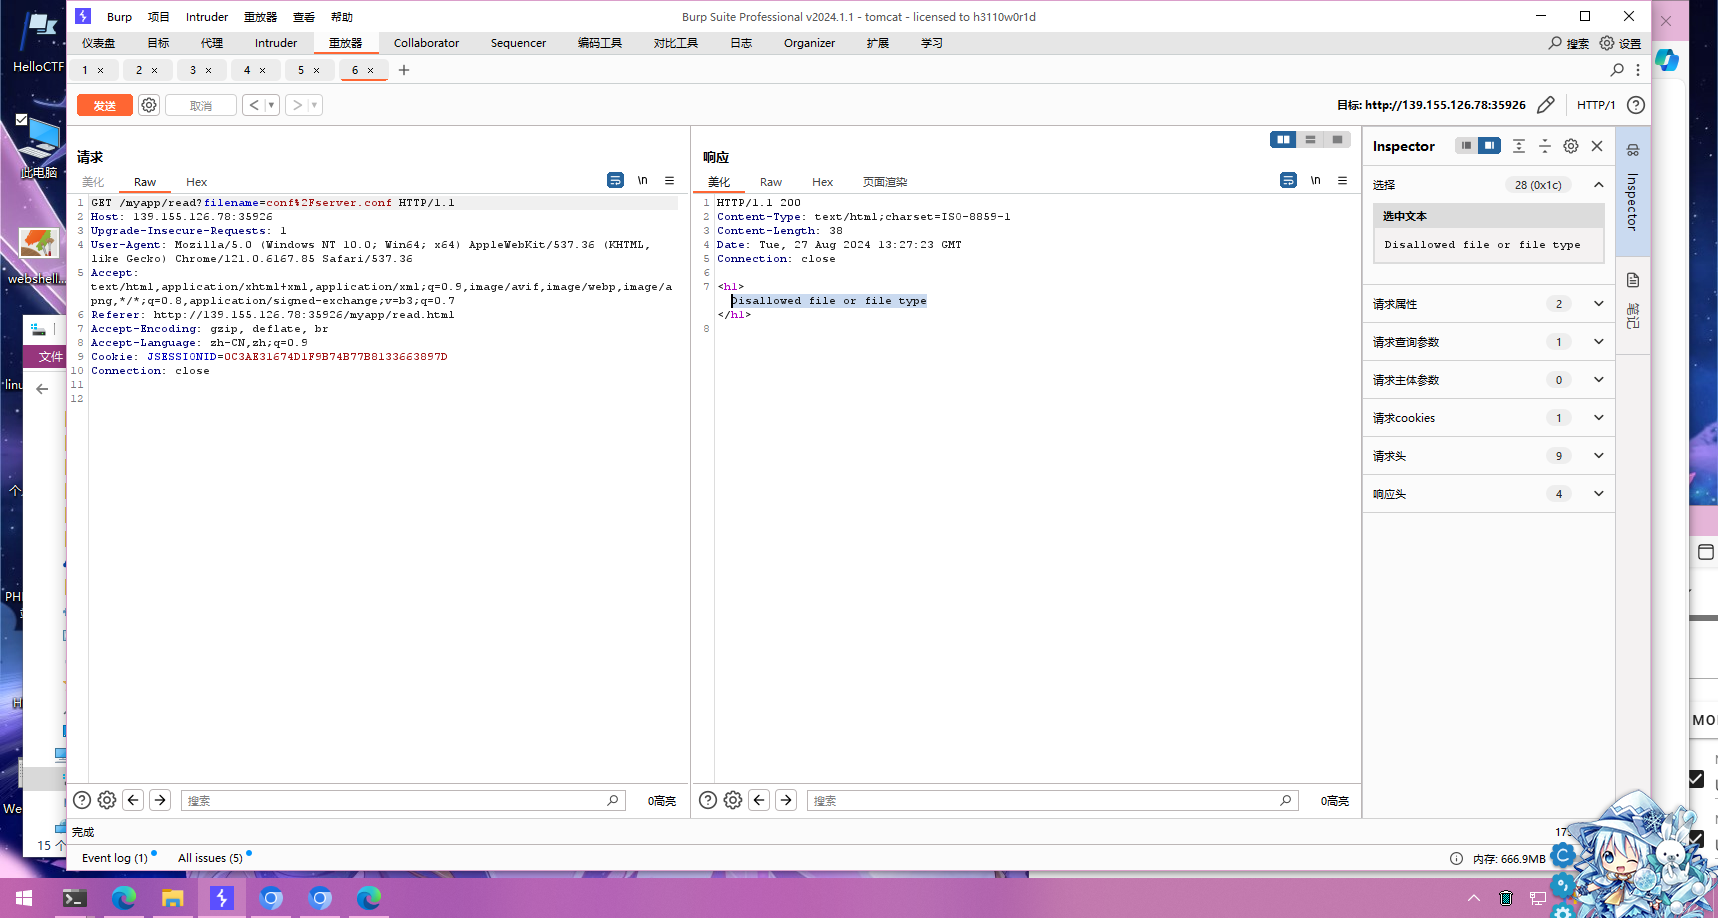
Task: Toggle word-wrap icon in the response panel
Action: click(1288, 181)
